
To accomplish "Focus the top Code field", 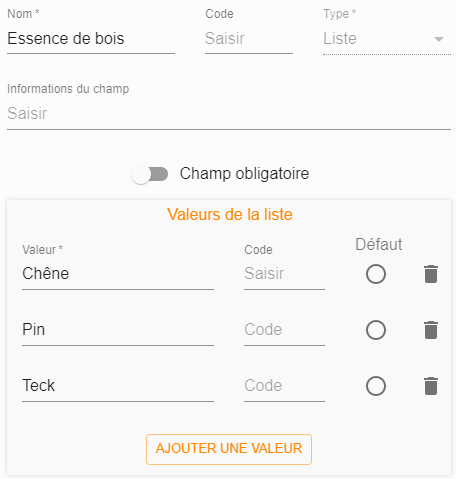I will pos(249,39).
